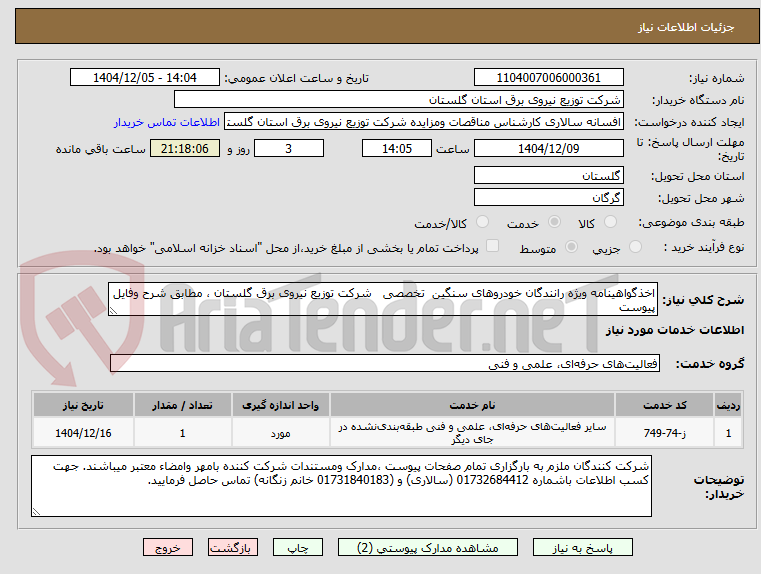Click the چاپ print button
The width and height of the screenshot is (761, 574).
(298, 547)
